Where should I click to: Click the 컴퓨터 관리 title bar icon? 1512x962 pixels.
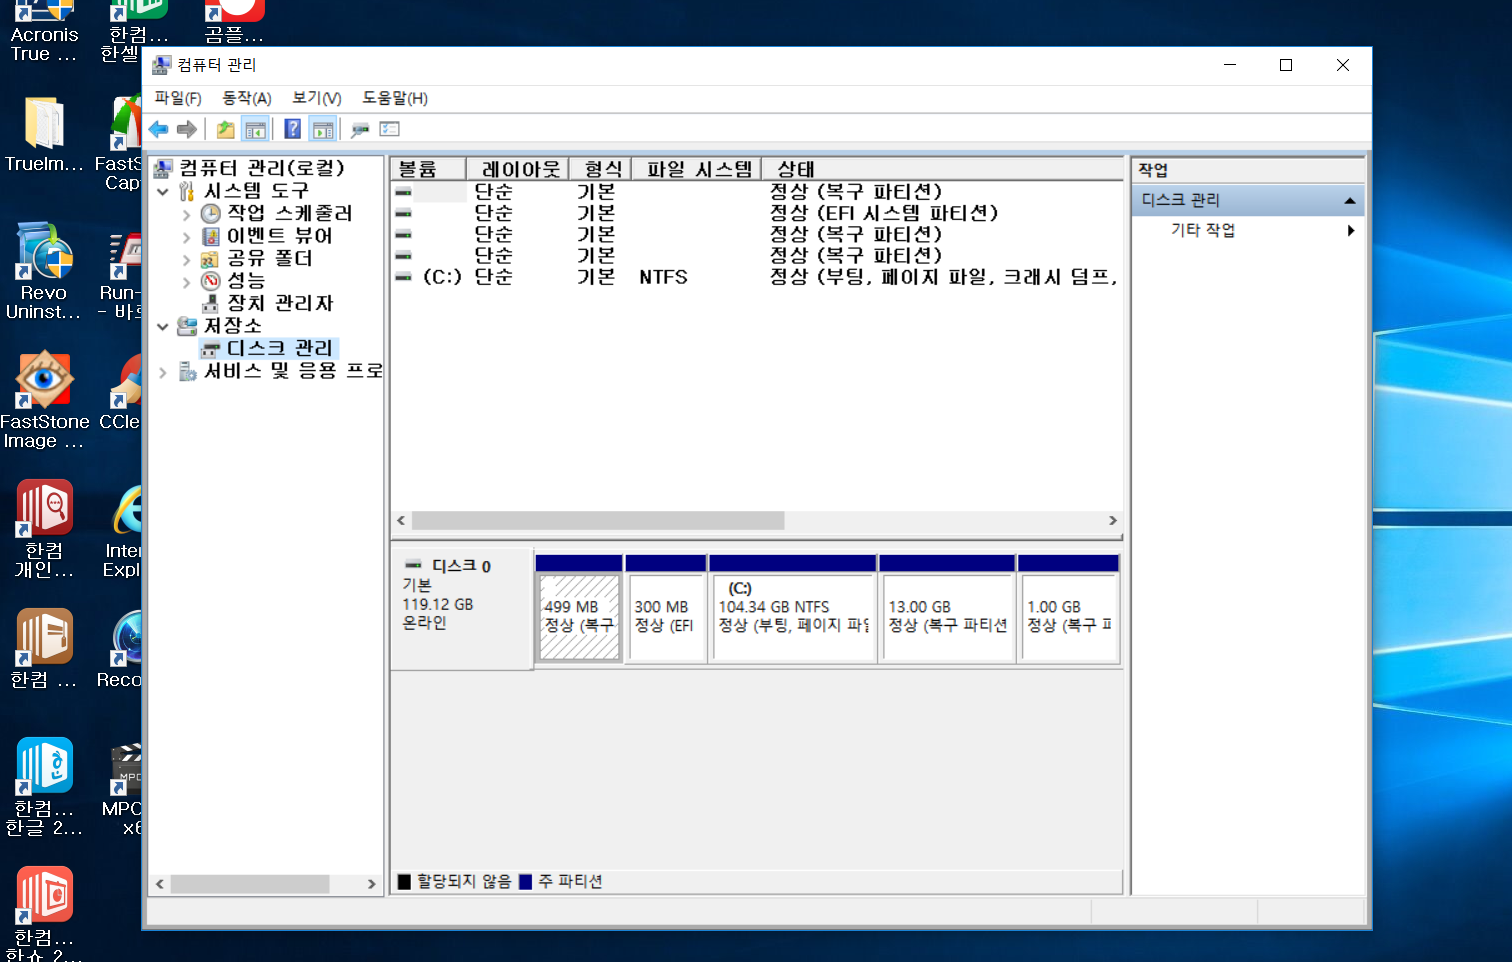[x=161, y=65]
